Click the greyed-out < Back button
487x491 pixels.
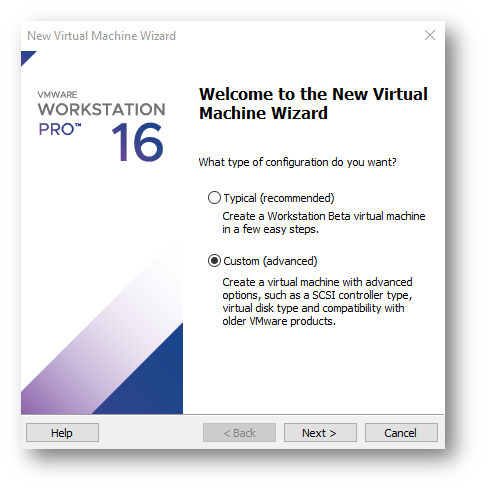[239, 433]
